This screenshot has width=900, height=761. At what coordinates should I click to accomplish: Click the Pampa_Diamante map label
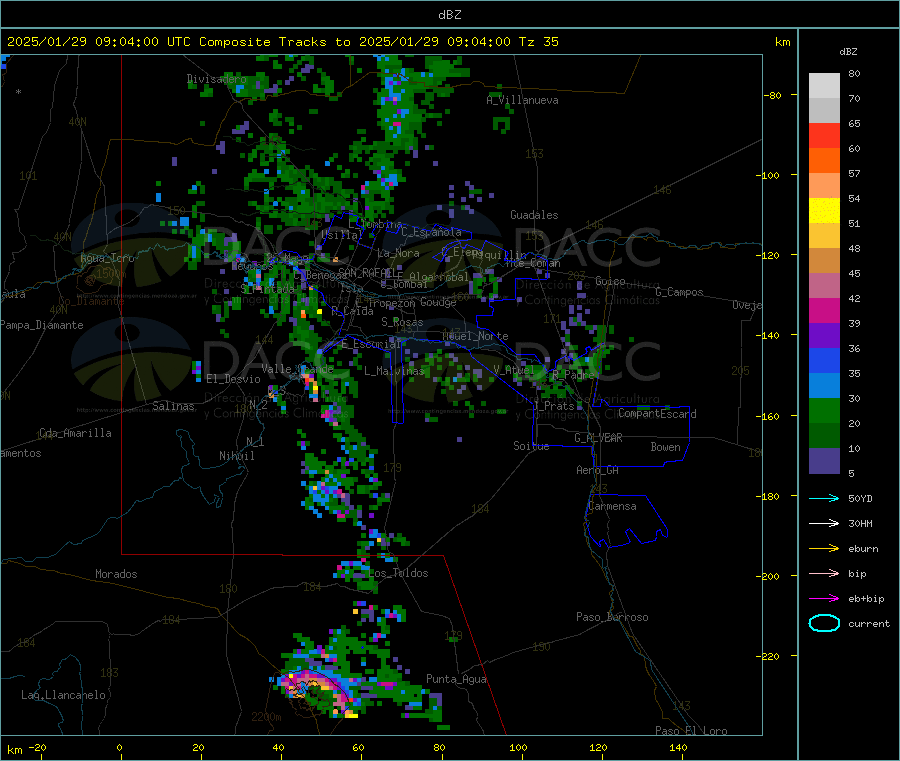(42, 325)
